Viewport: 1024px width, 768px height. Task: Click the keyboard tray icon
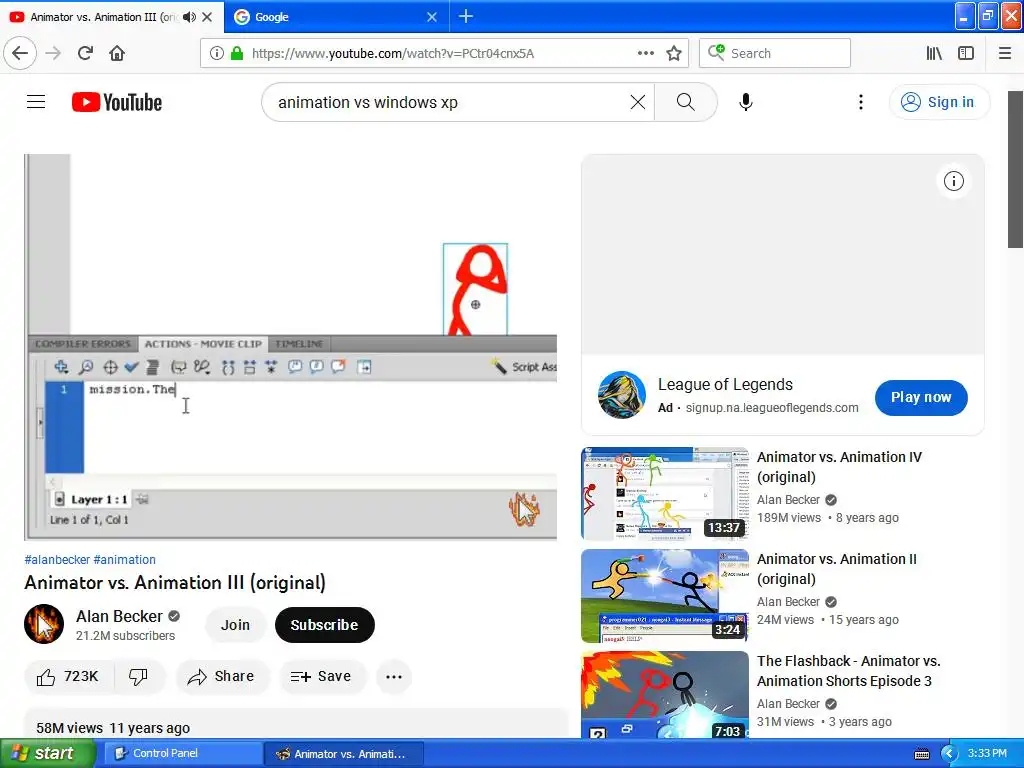tap(921, 754)
